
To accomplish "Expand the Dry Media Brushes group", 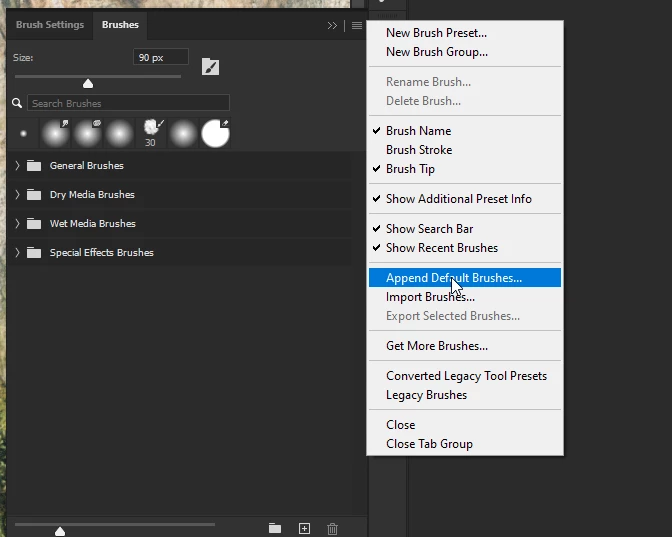I will pyautogui.click(x=17, y=195).
